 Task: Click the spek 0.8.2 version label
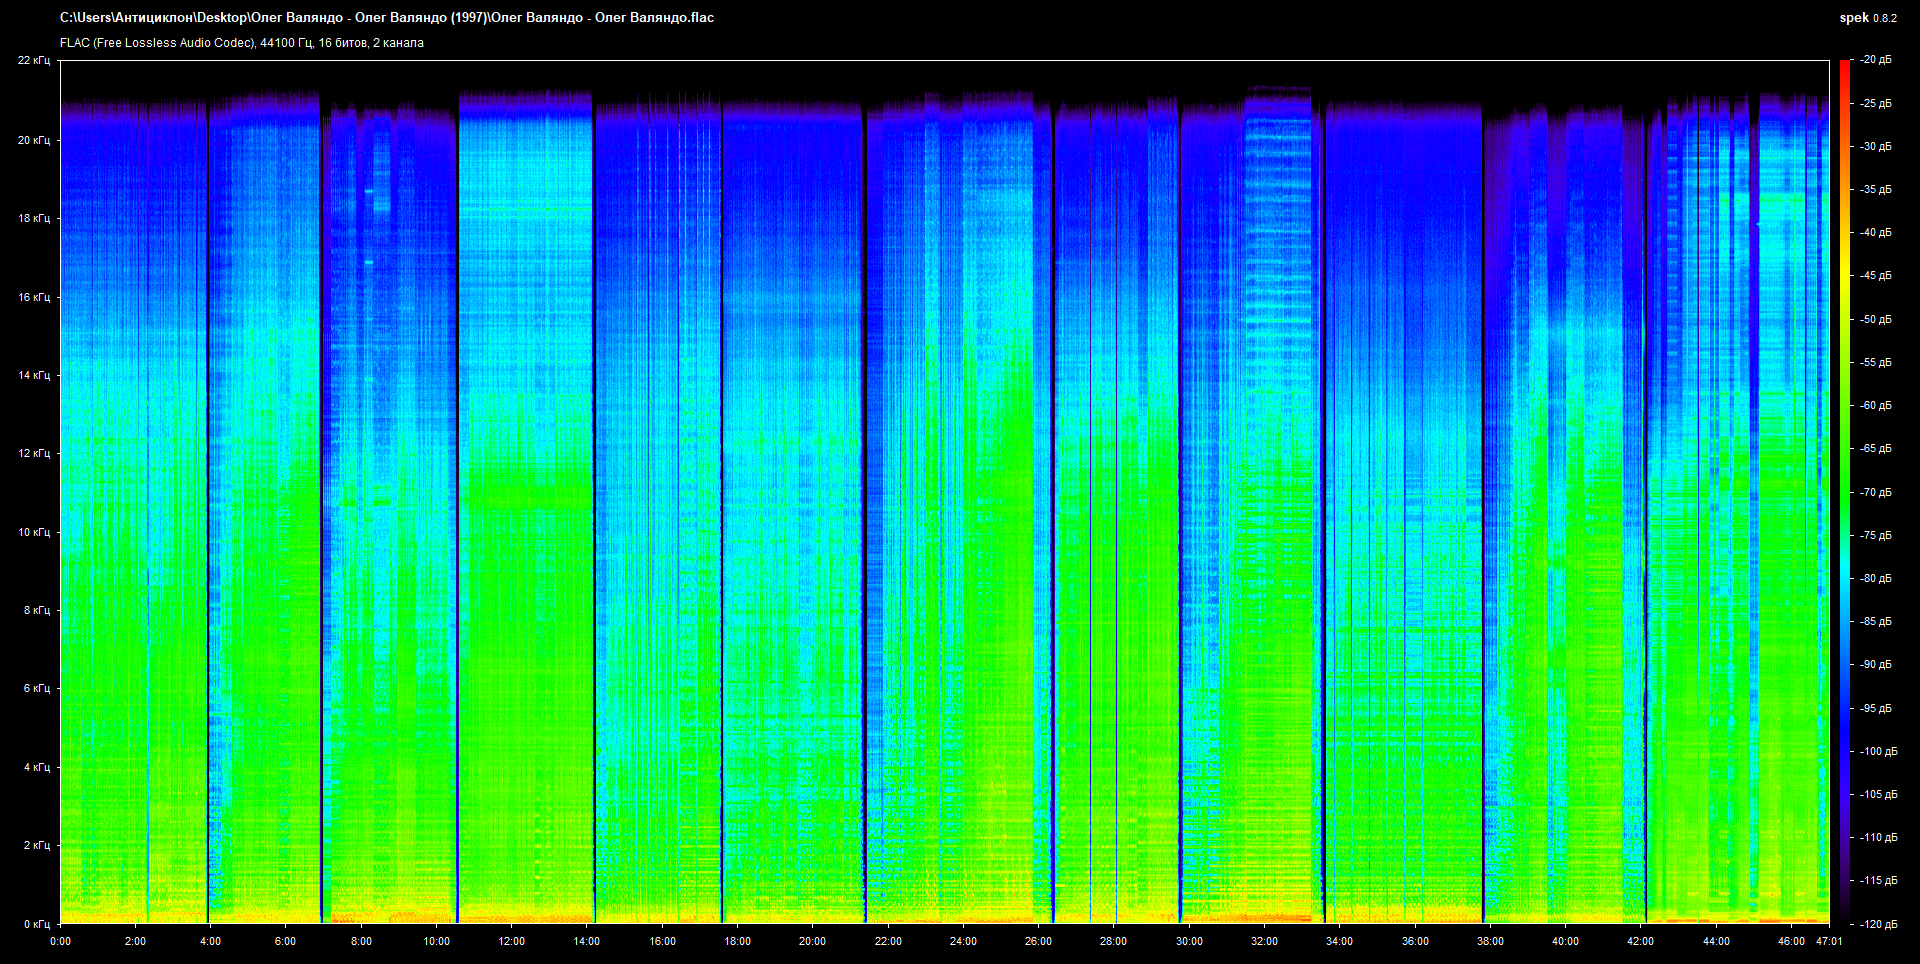pos(1867,18)
